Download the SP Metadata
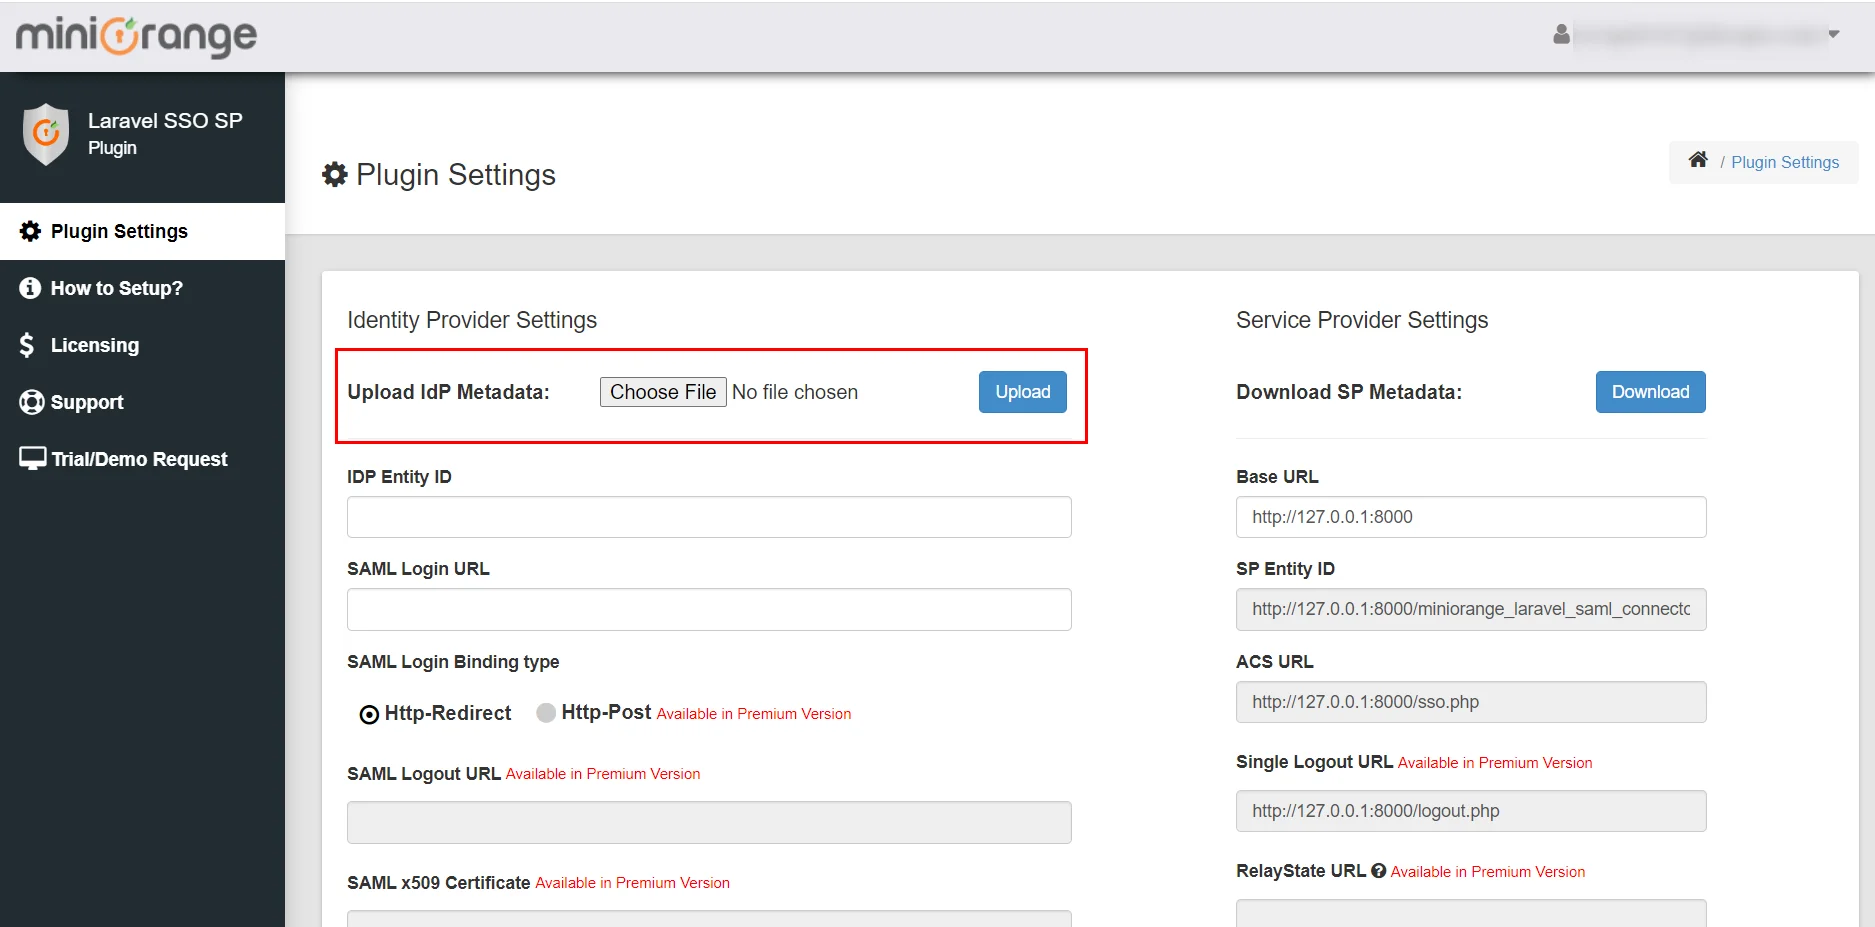The image size is (1875, 927). point(1650,392)
